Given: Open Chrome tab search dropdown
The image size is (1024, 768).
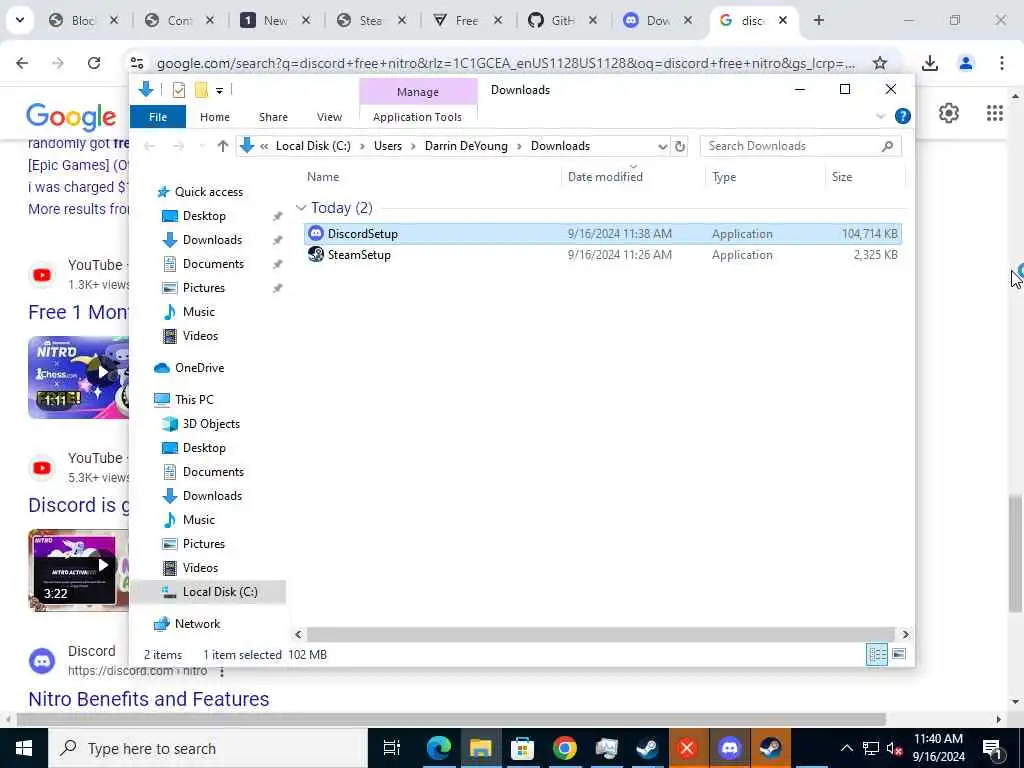Looking at the screenshot, I should 20,20.
